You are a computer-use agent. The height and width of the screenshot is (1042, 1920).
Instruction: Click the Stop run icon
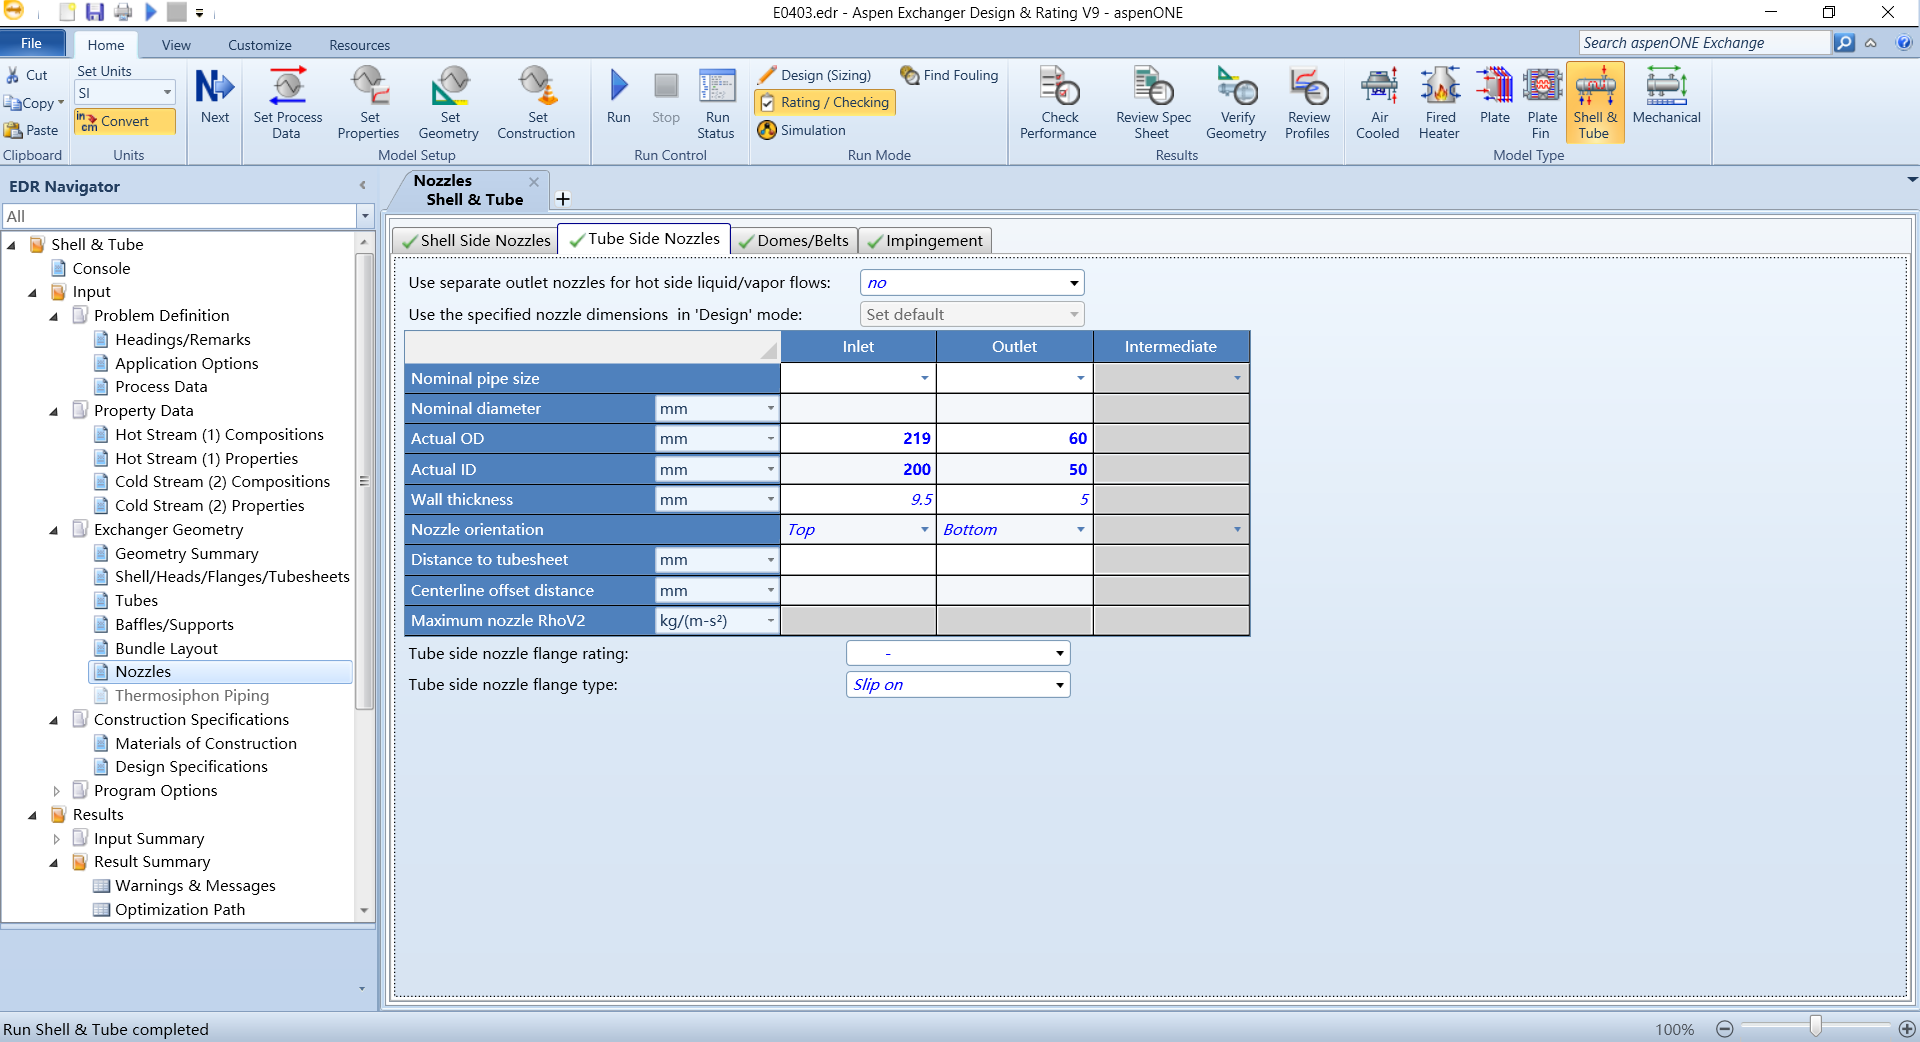[x=666, y=97]
